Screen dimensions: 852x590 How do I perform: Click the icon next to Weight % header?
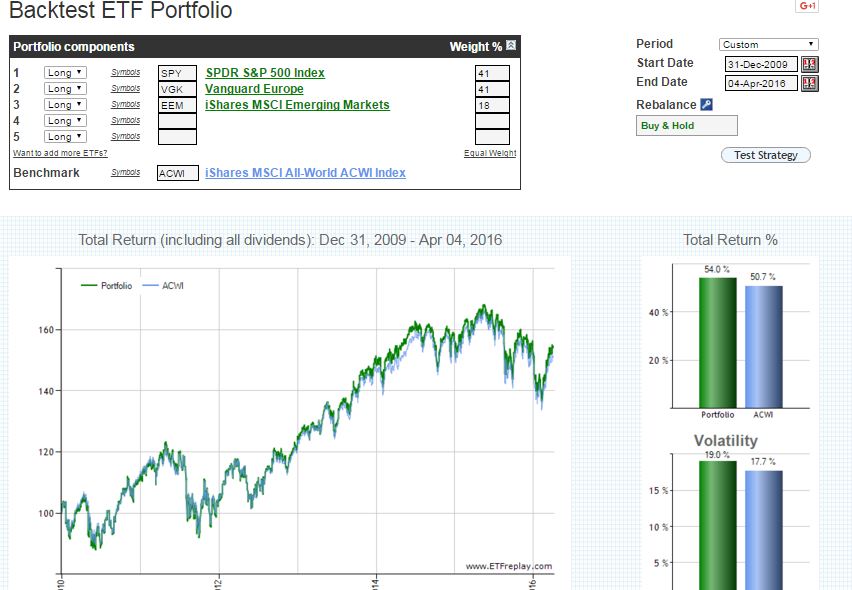point(511,46)
